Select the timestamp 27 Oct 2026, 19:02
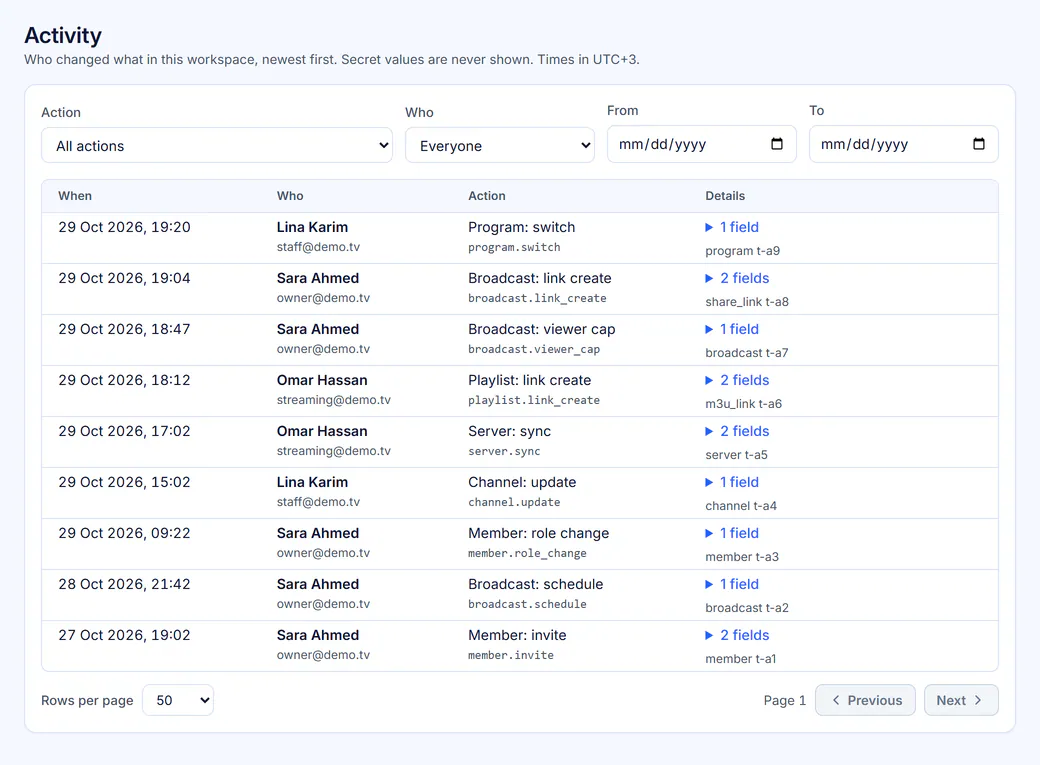The height and width of the screenshot is (765, 1040). [125, 636]
